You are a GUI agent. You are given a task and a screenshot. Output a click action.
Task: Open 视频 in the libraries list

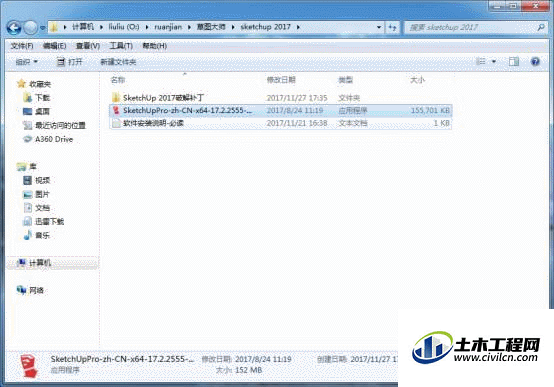click(x=42, y=180)
